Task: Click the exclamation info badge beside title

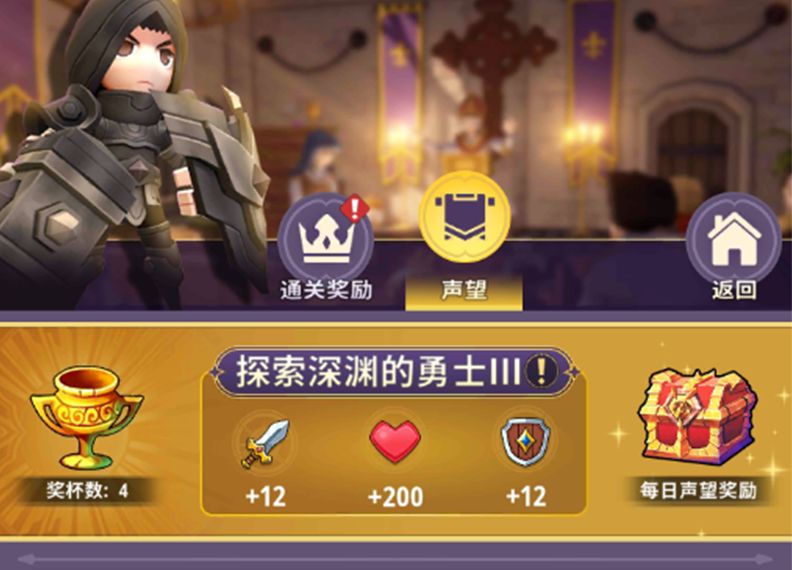Action: tap(541, 371)
